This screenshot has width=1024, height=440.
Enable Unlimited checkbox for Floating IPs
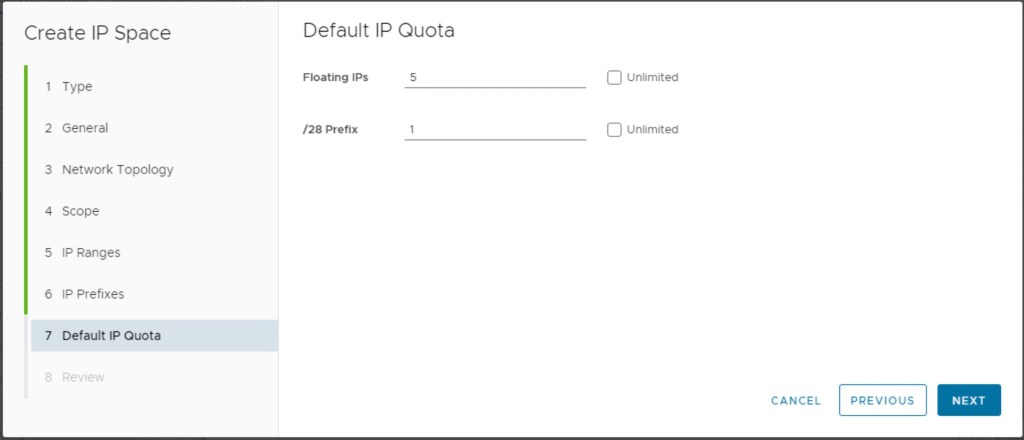614,78
